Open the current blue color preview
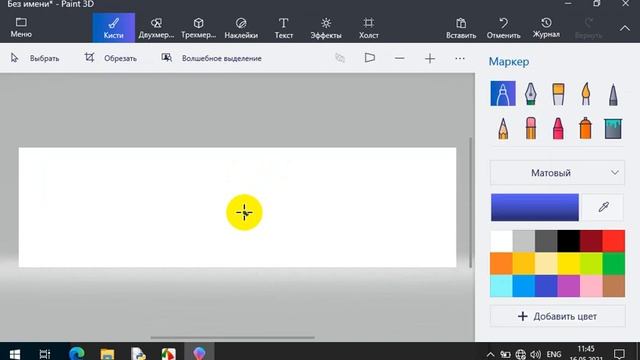 [x=535, y=207]
